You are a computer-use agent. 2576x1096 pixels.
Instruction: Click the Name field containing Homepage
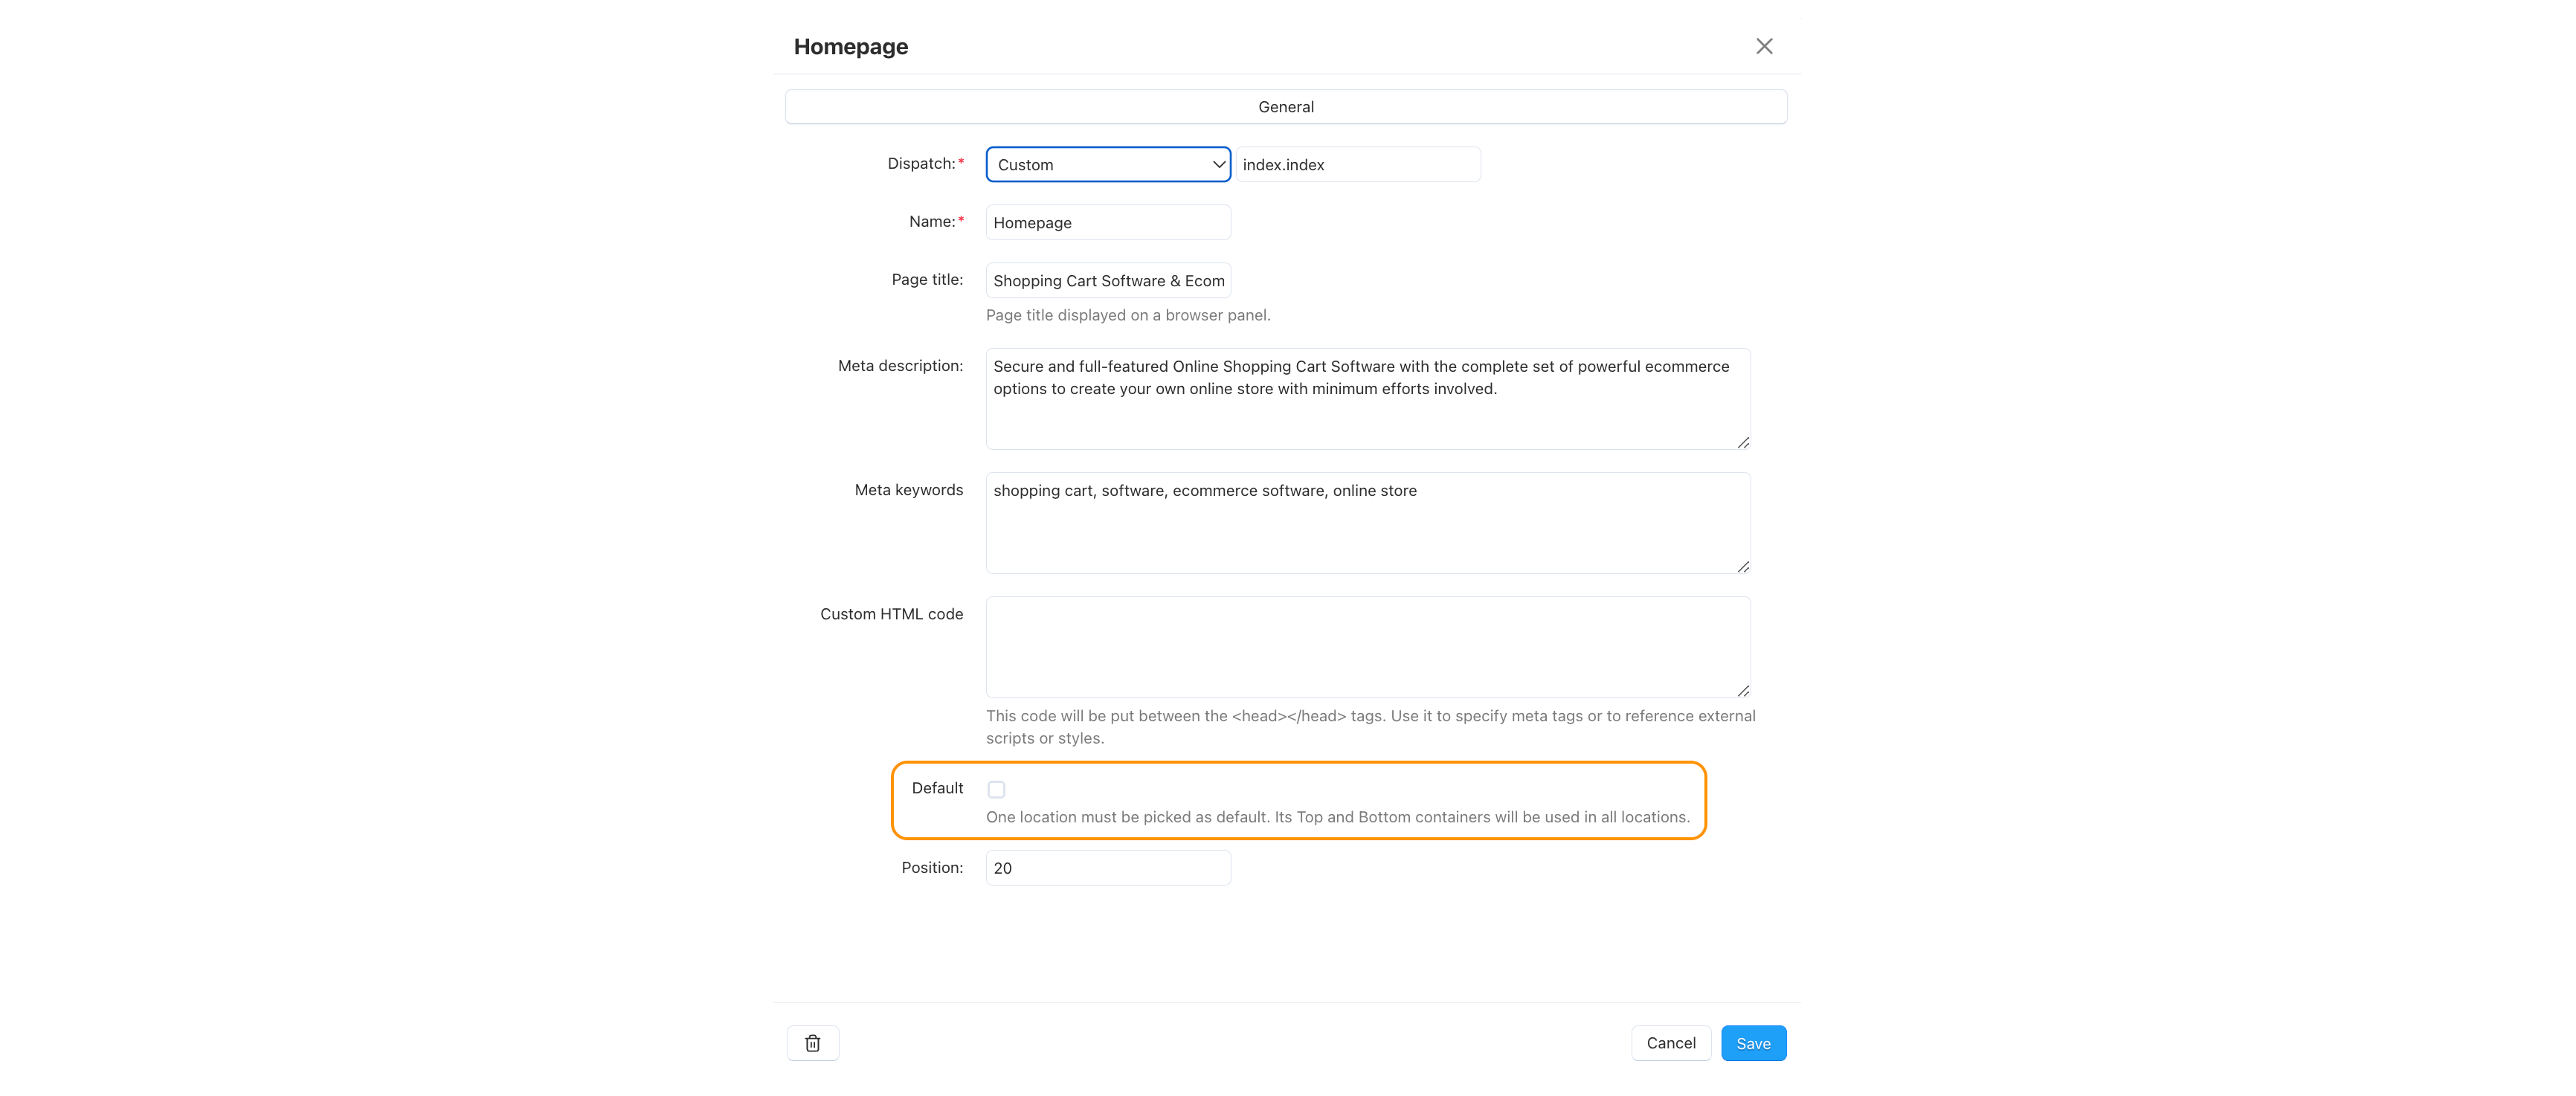(x=1108, y=222)
